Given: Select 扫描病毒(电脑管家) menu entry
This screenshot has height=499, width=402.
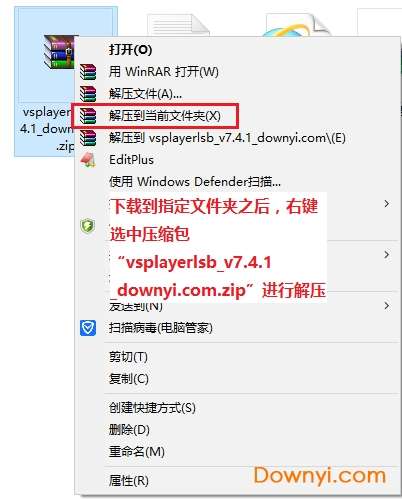Looking at the screenshot, I should (x=161, y=328).
